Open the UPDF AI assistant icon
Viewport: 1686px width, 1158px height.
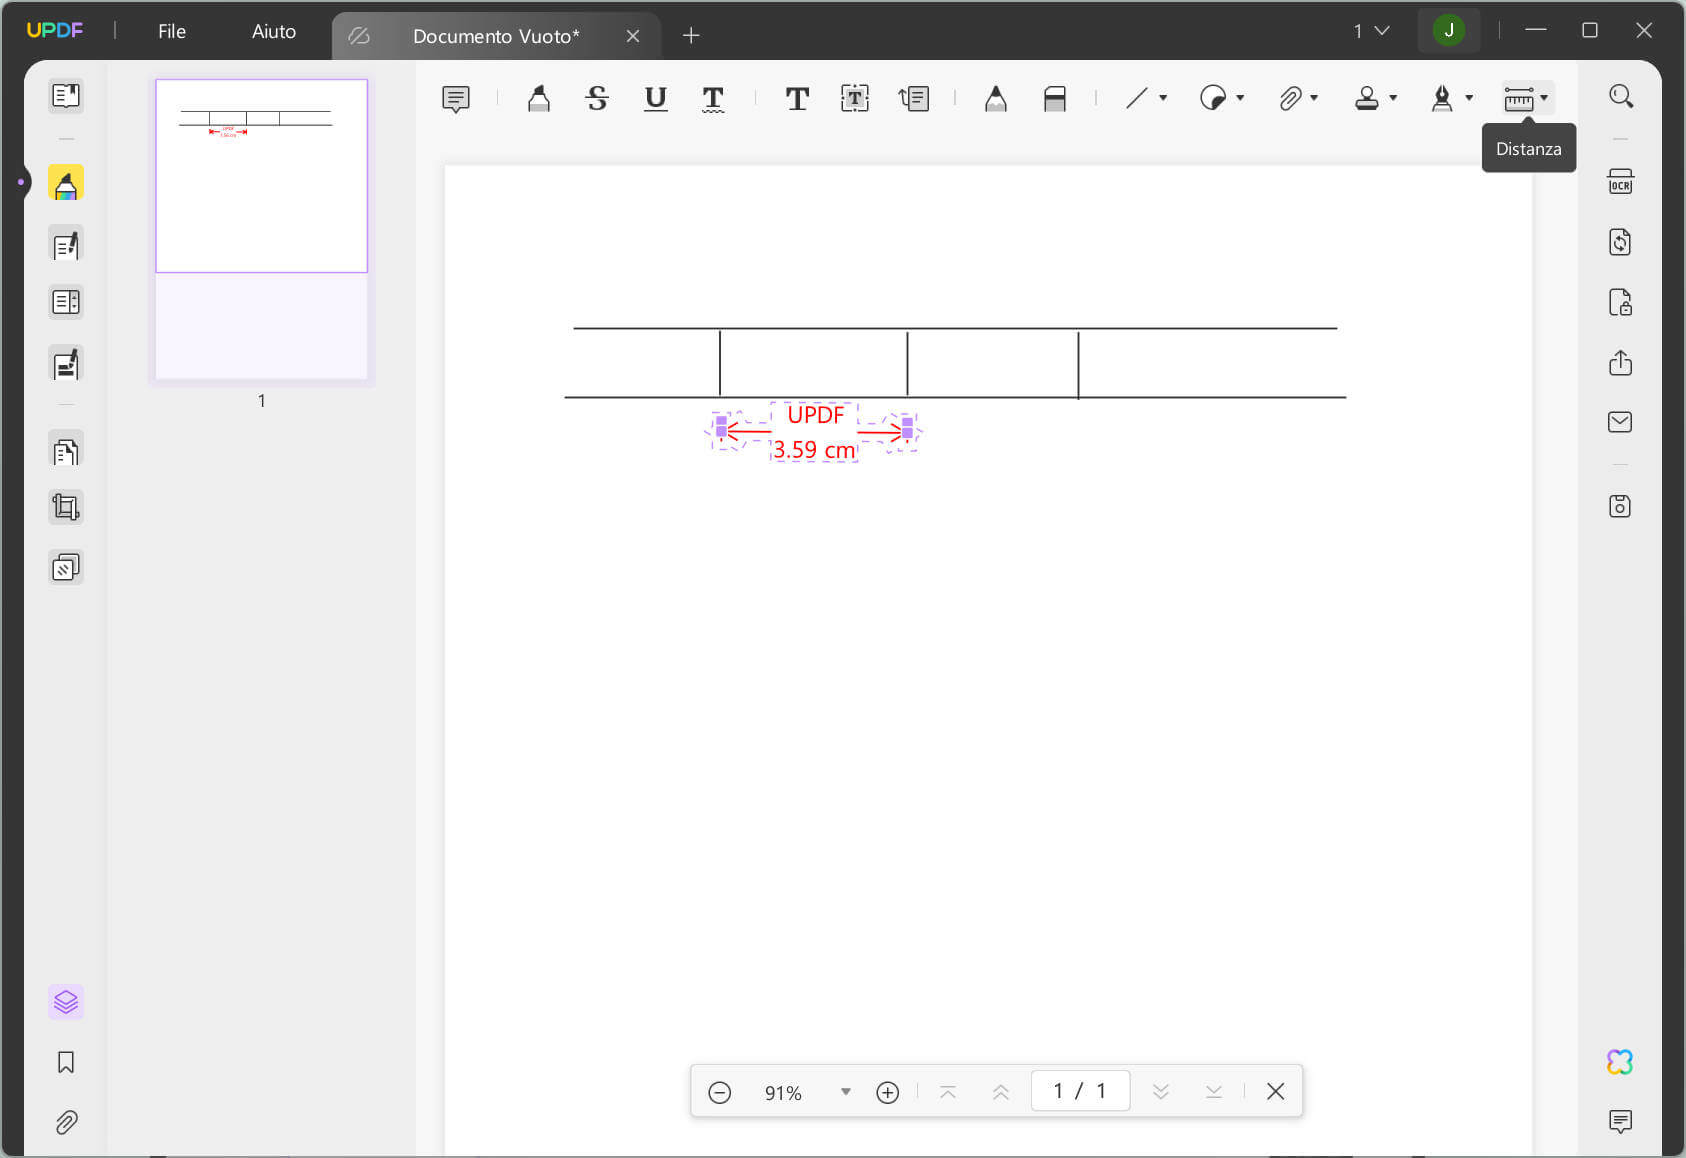tap(1621, 1062)
